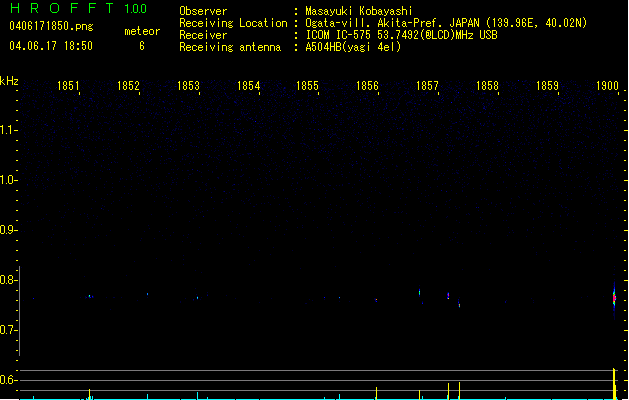Click the Ogata-vill. Akita-Pref. JAPAN location text
This screenshot has width=629, height=400.
coord(446,23)
